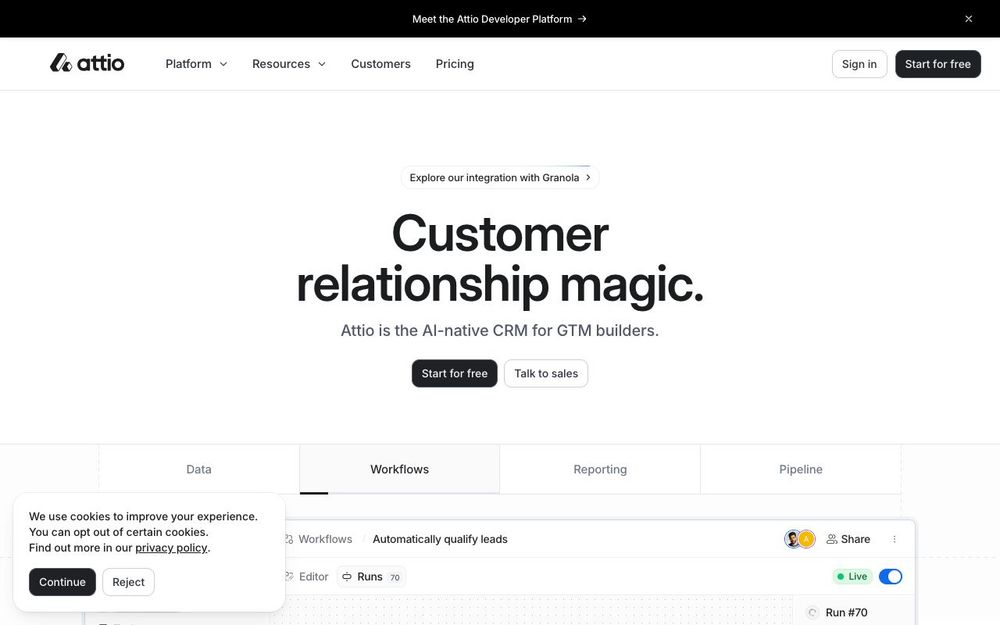Screen dimensions: 1000x625
Task: Click the hero Start for free button
Action: coord(454,373)
